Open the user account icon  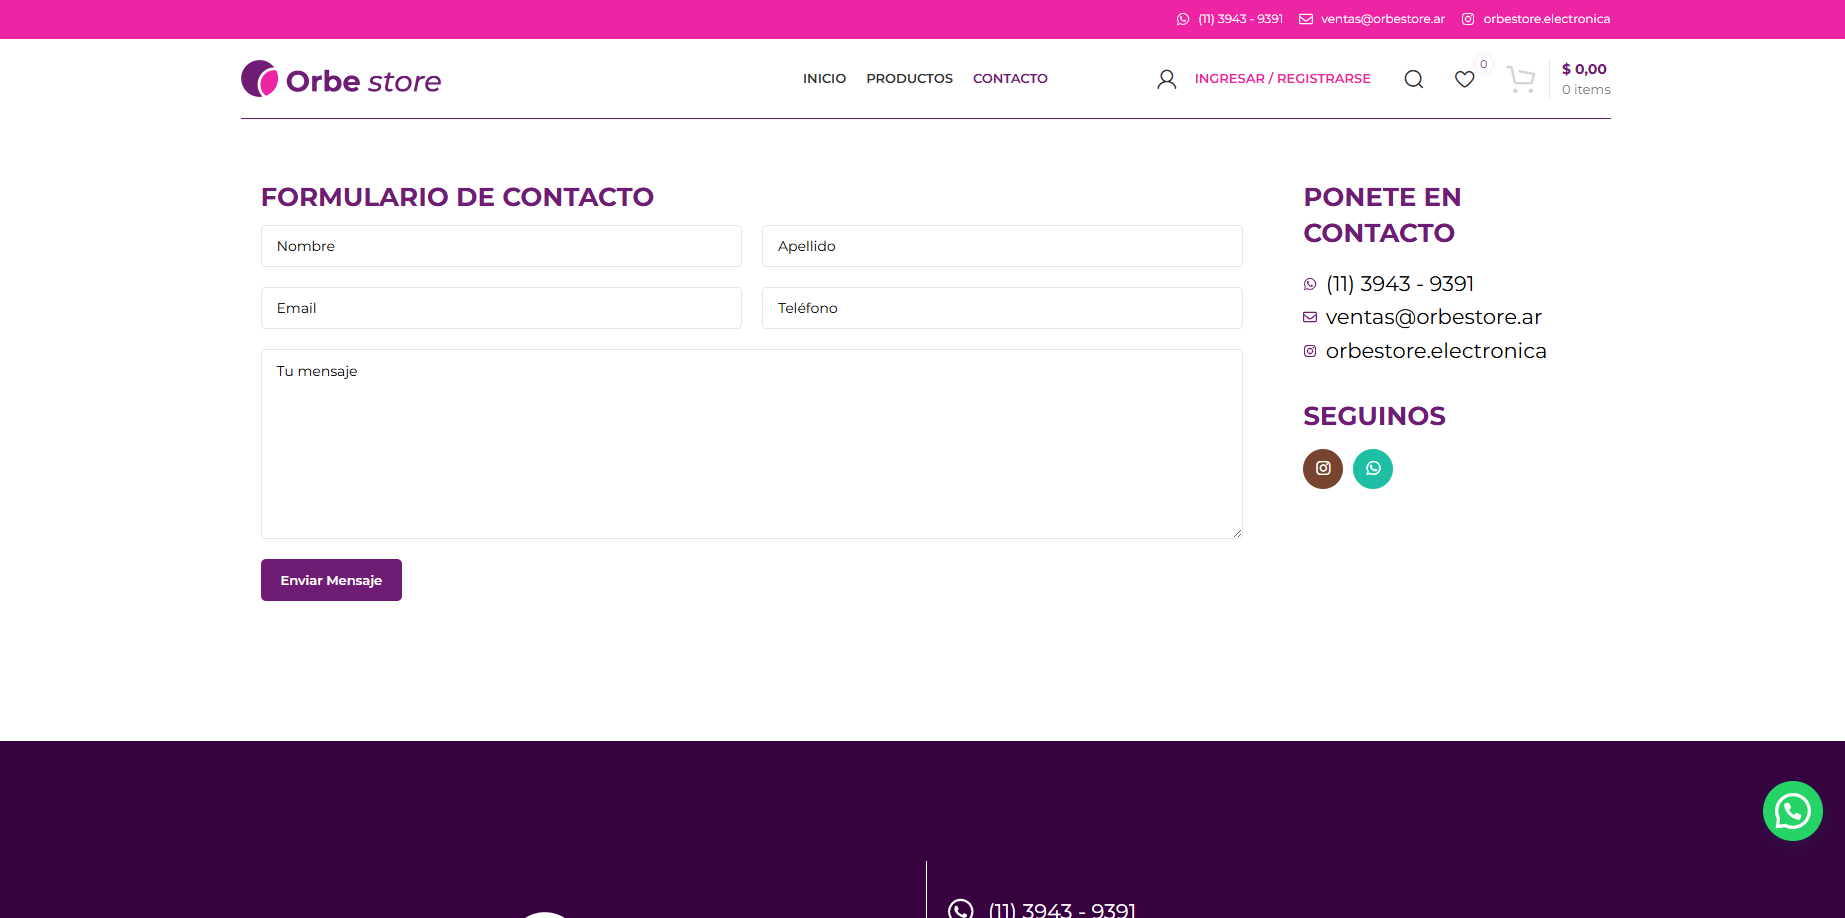click(x=1166, y=79)
